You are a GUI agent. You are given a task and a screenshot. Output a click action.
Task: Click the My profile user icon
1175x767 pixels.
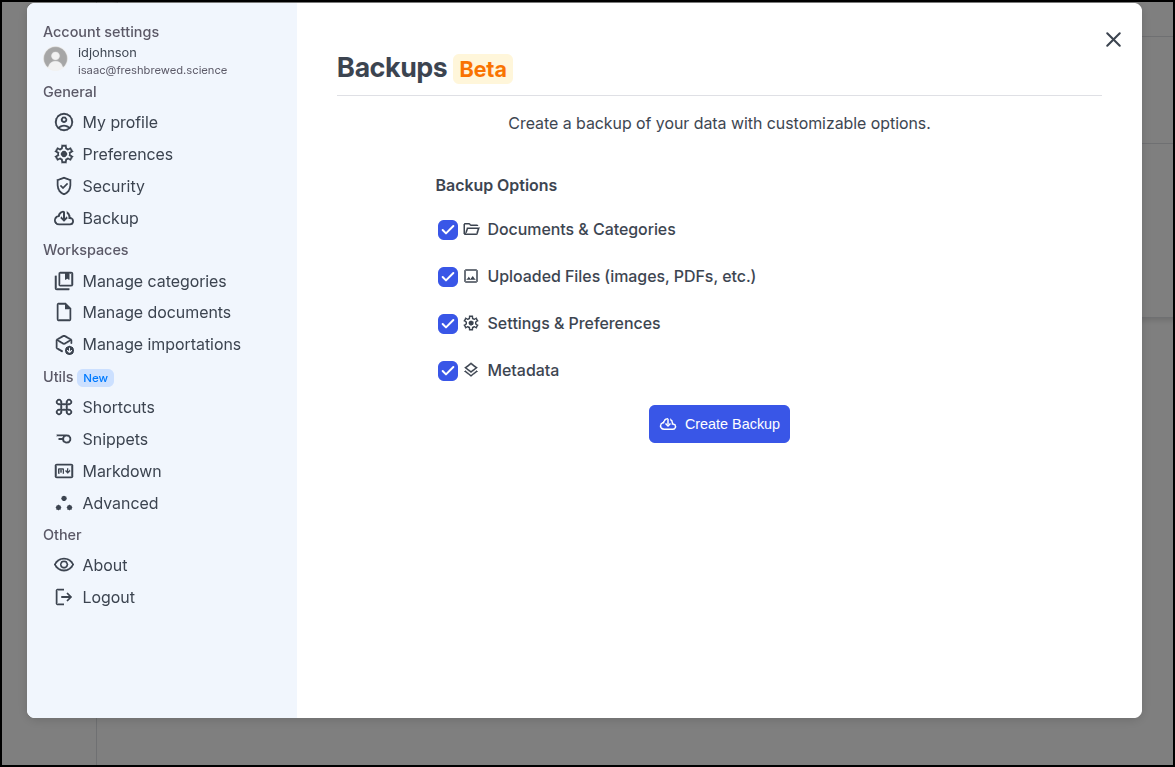click(x=64, y=122)
